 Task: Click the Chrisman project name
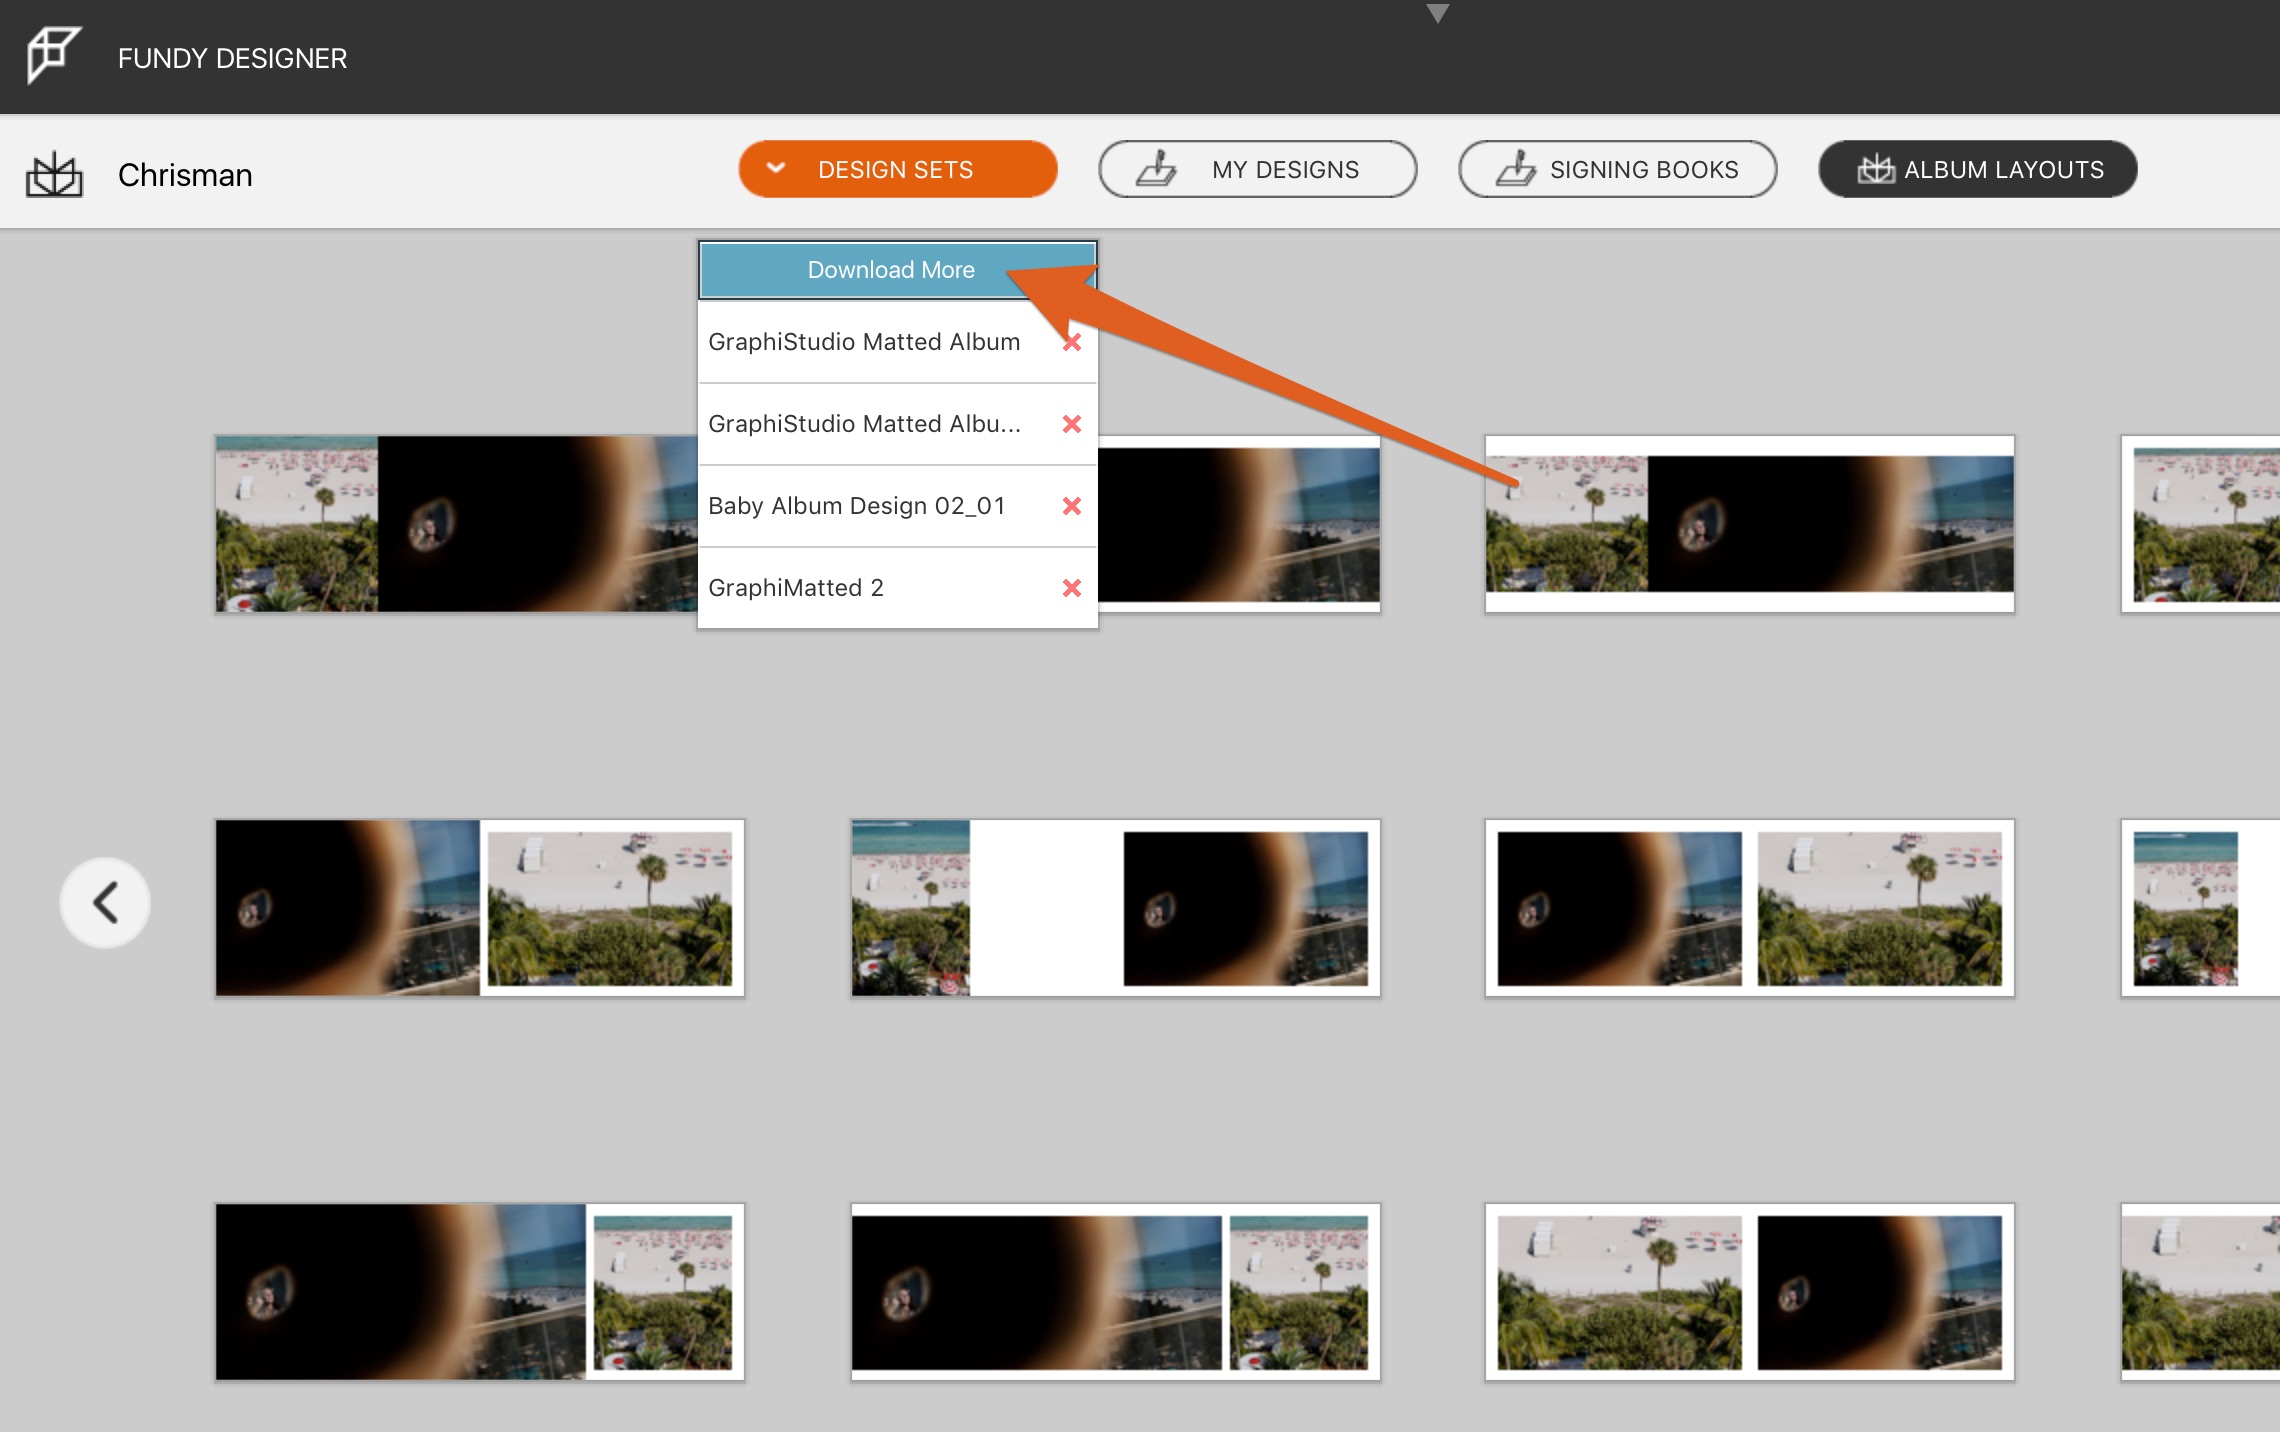185,175
